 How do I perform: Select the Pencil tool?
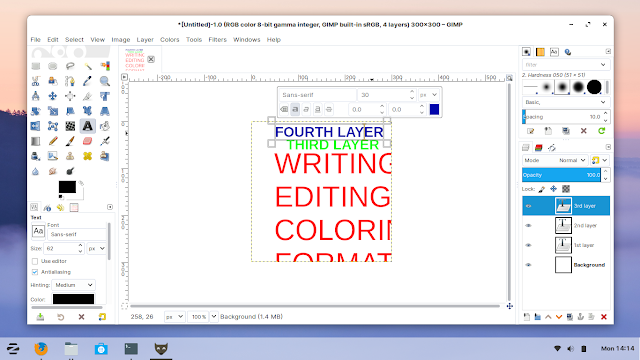click(53, 141)
